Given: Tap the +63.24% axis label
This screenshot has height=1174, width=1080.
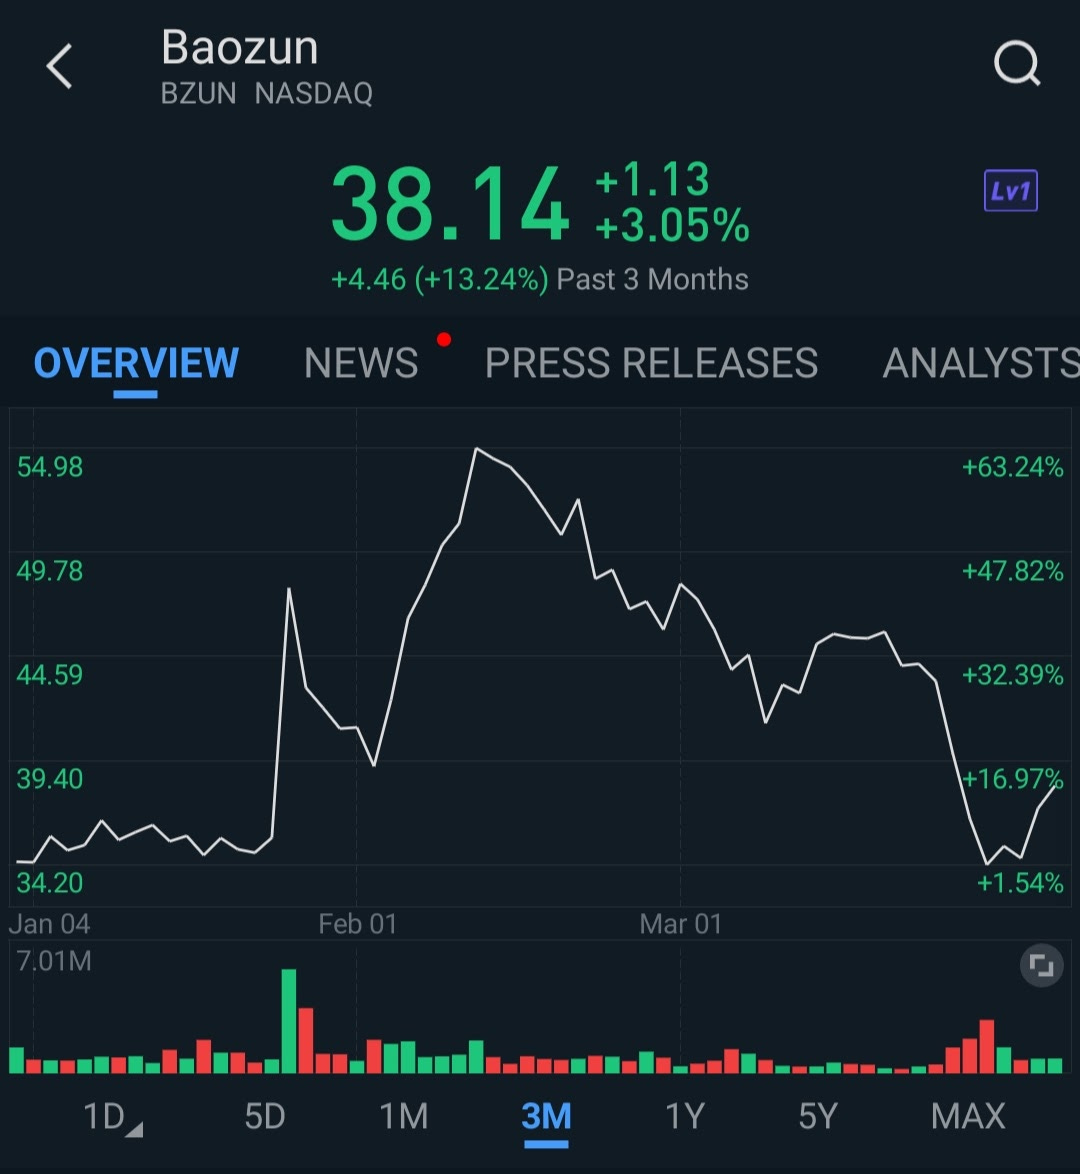Looking at the screenshot, I should point(1013,467).
